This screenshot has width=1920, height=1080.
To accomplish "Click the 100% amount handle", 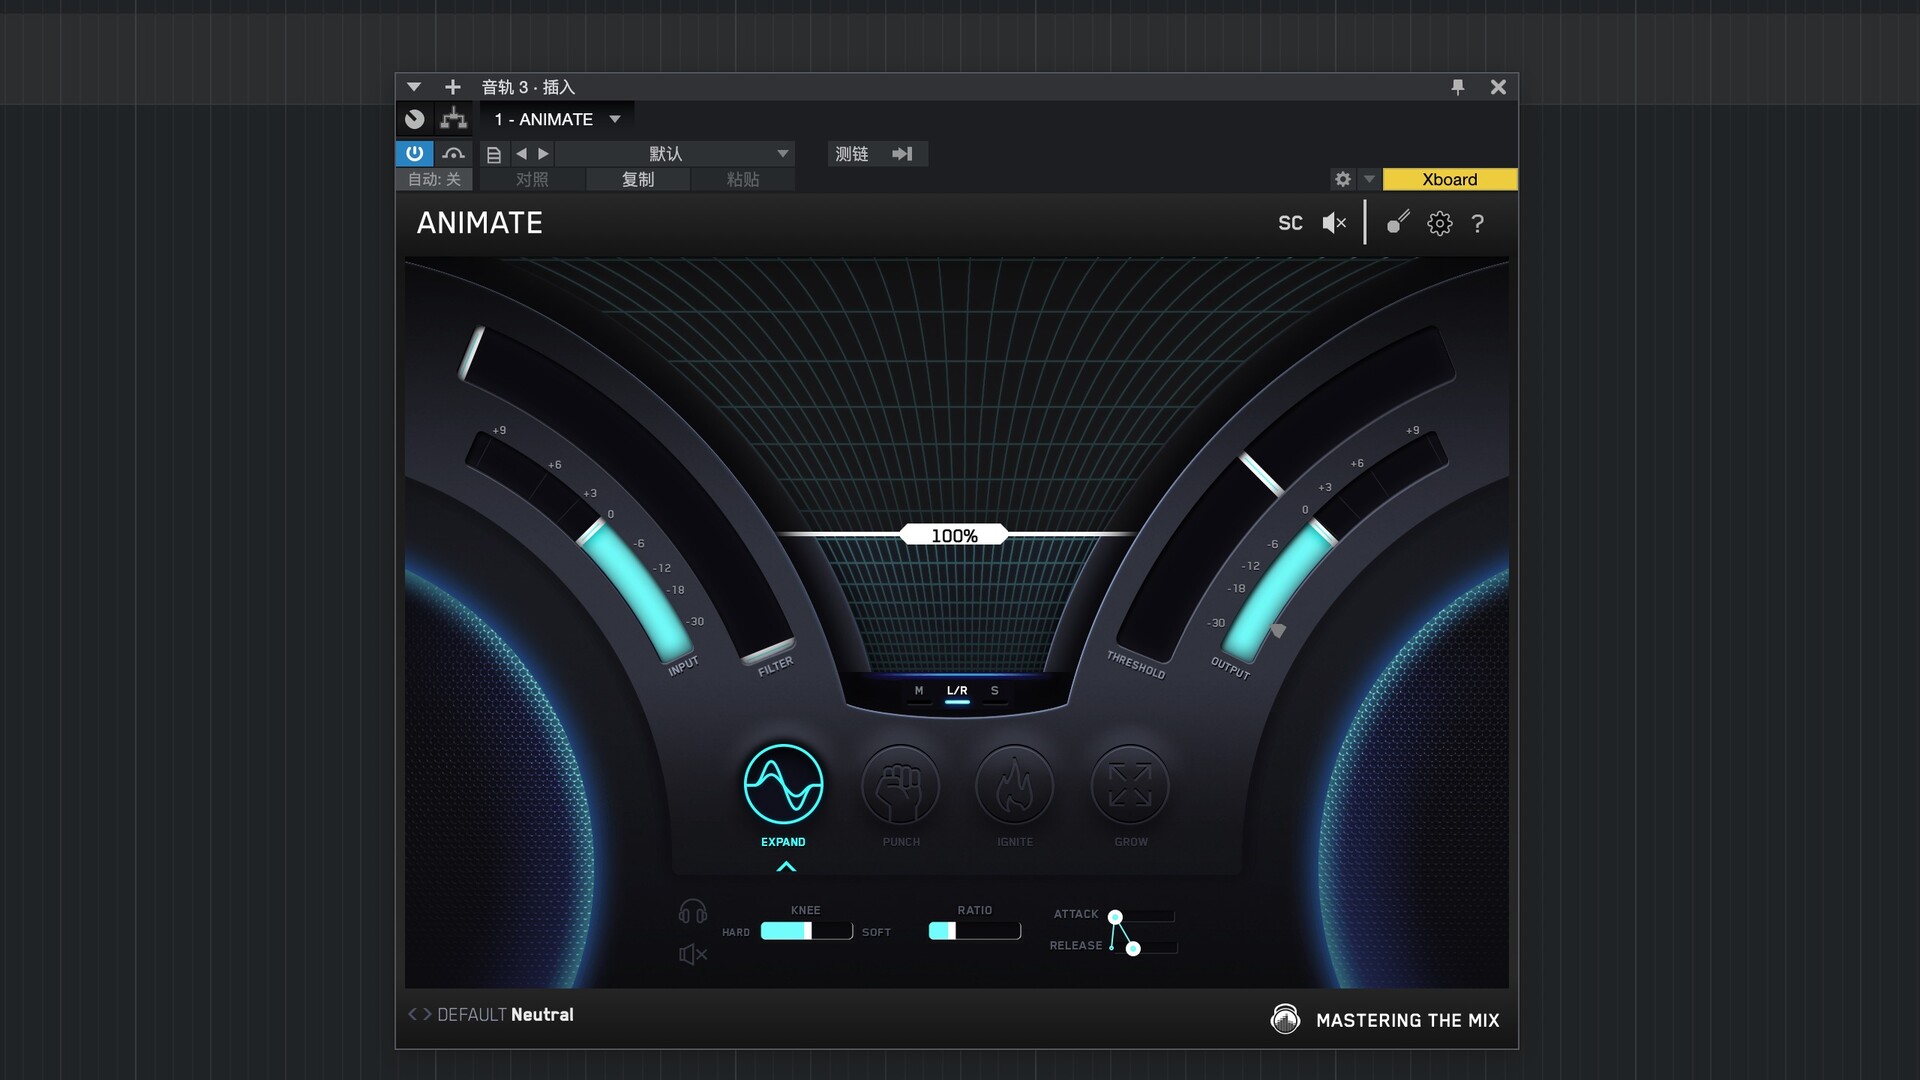I will click(x=954, y=535).
